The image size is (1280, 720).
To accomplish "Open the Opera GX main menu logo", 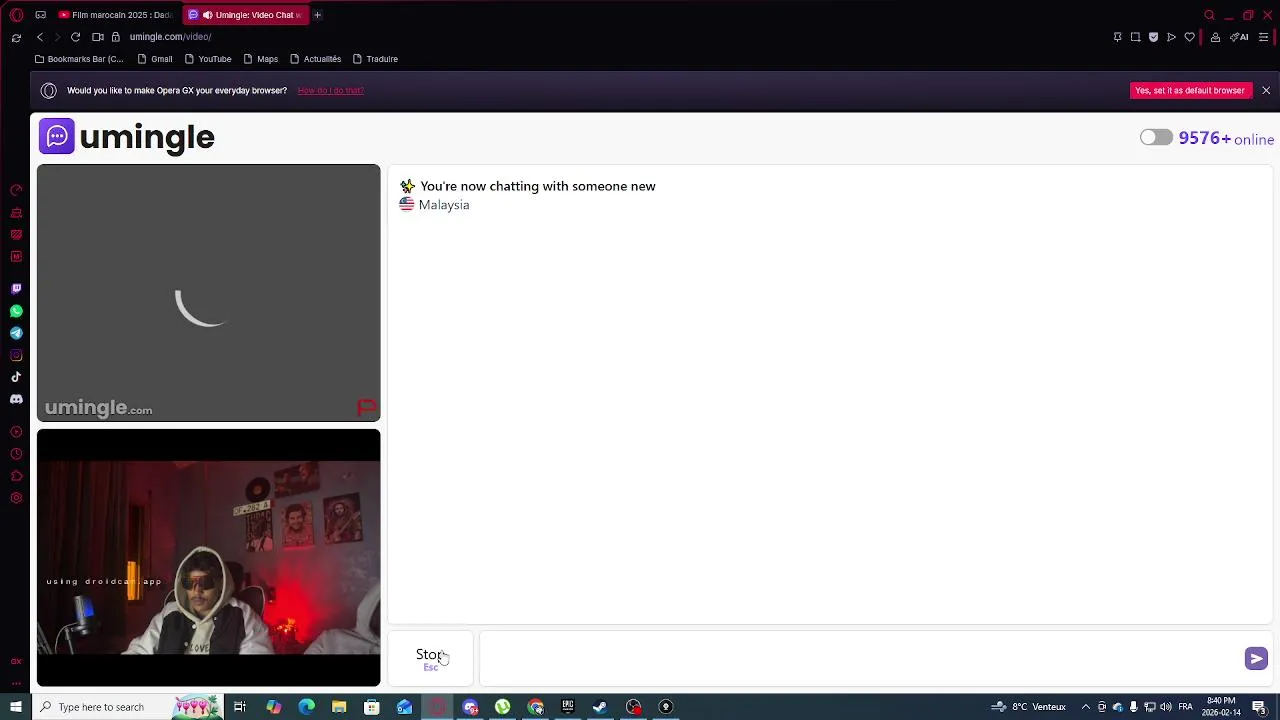I will coord(16,15).
